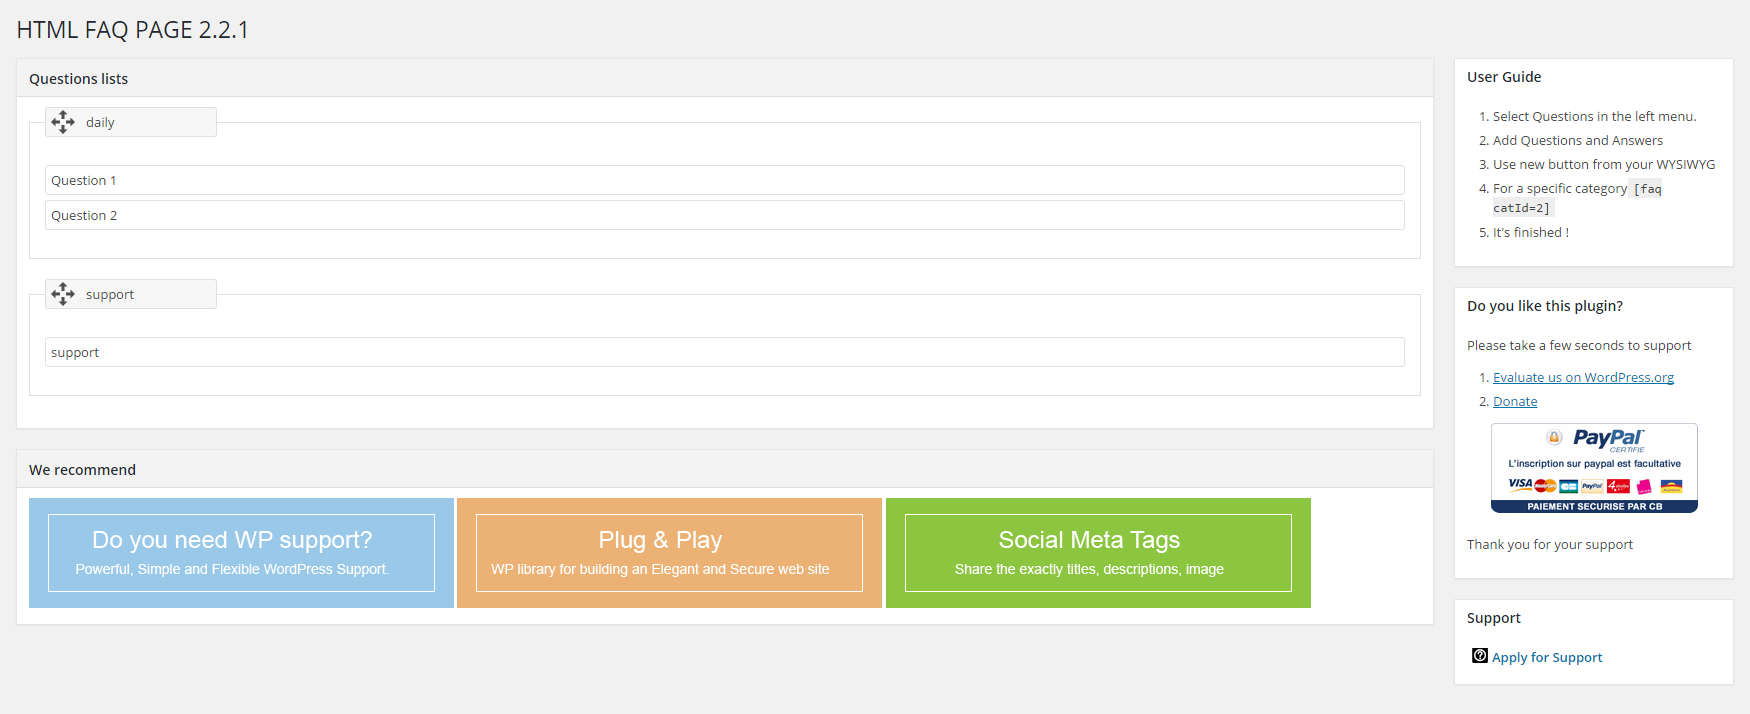The width and height of the screenshot is (1750, 714).
Task: Click the move icon beside daily category
Action: pos(63,122)
